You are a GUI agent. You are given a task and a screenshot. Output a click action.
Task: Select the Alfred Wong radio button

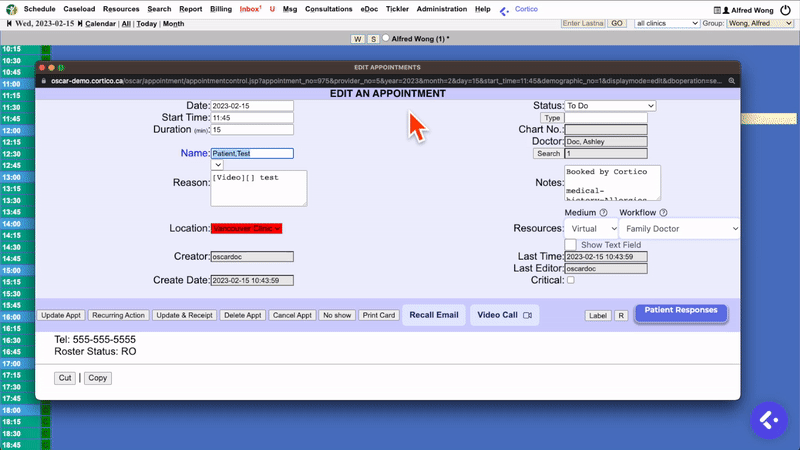386,38
